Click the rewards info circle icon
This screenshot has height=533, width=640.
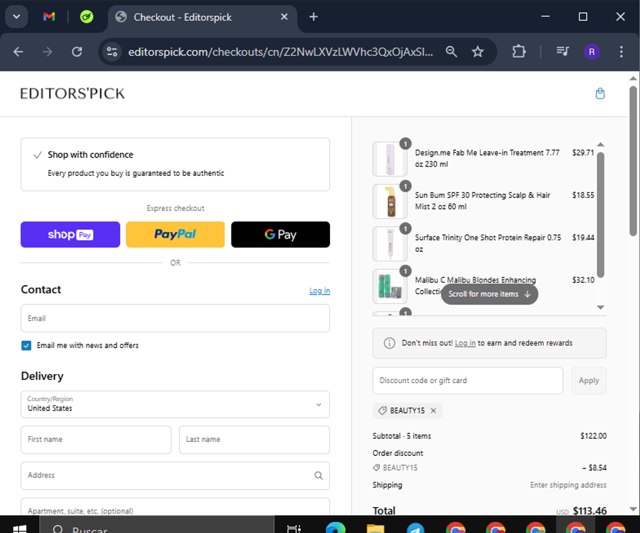[389, 343]
